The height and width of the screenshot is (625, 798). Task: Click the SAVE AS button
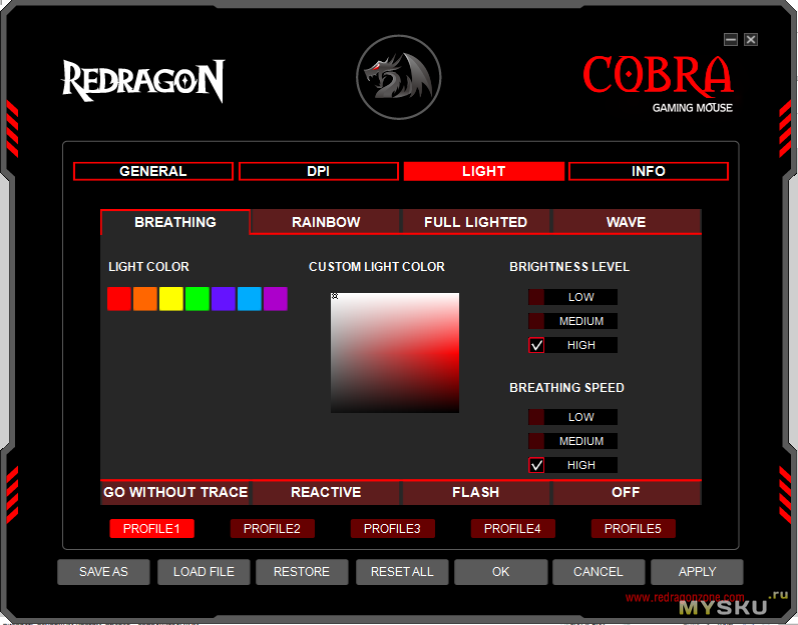pos(104,572)
